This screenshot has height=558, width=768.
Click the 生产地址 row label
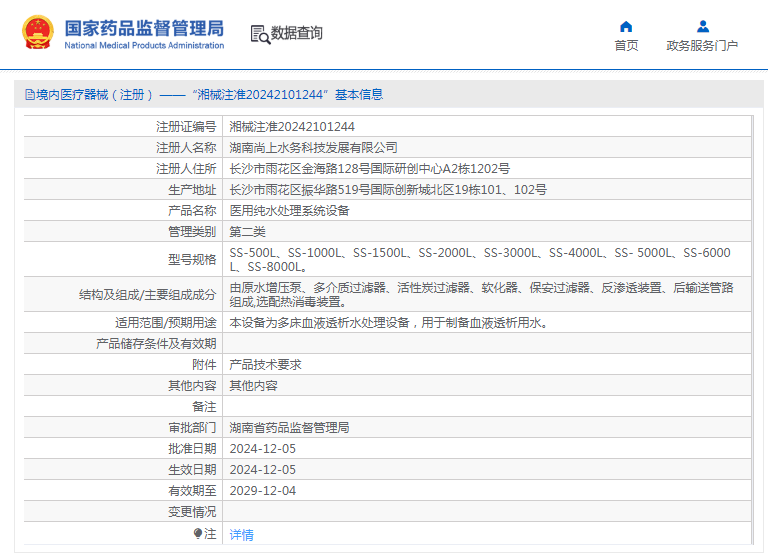click(192, 190)
